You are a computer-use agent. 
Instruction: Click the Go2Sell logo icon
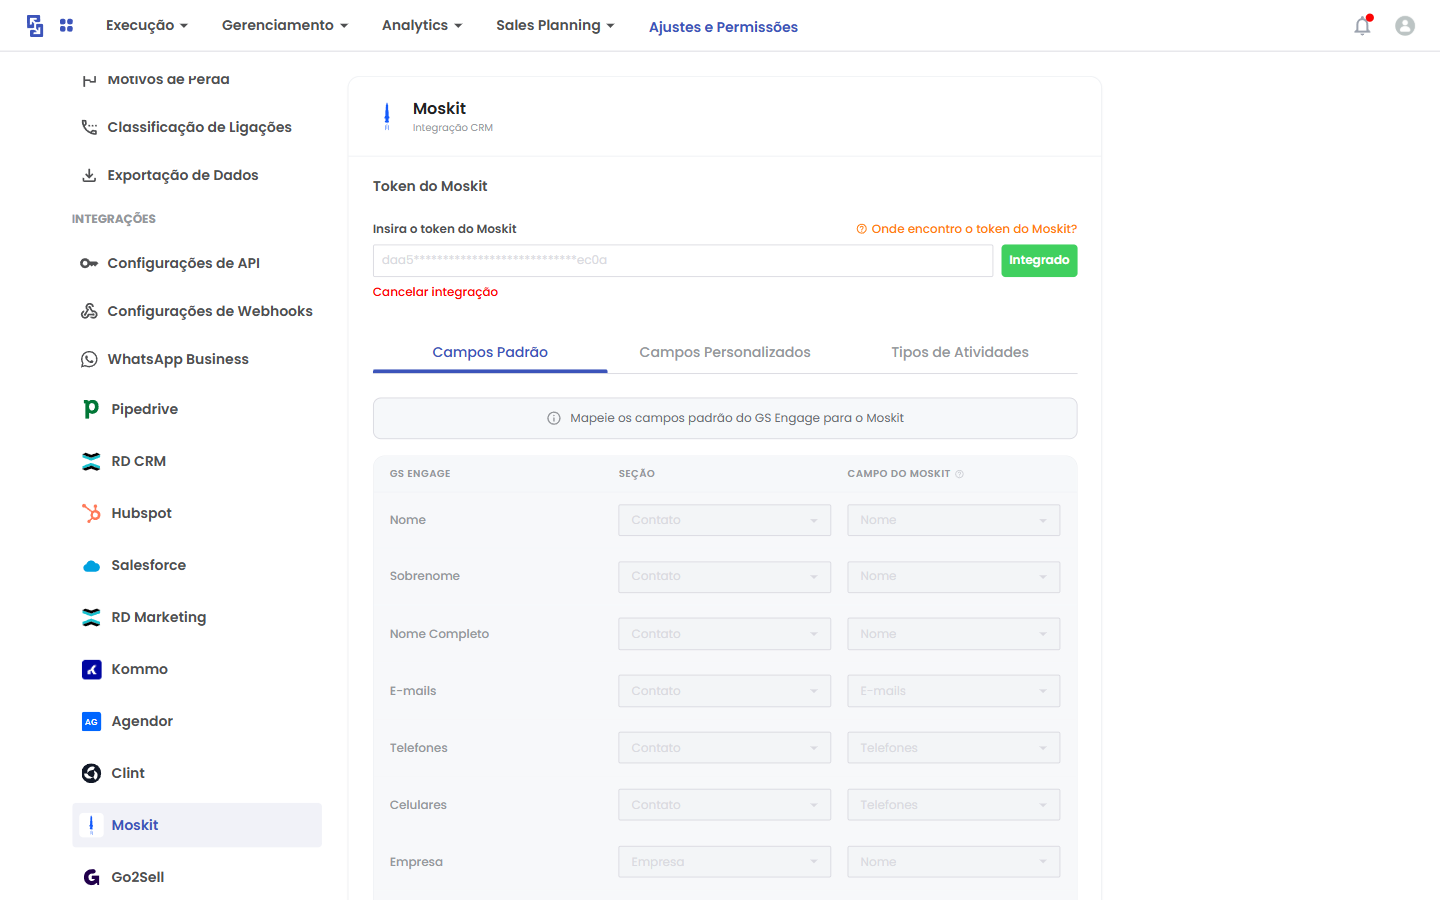pyautogui.click(x=91, y=877)
